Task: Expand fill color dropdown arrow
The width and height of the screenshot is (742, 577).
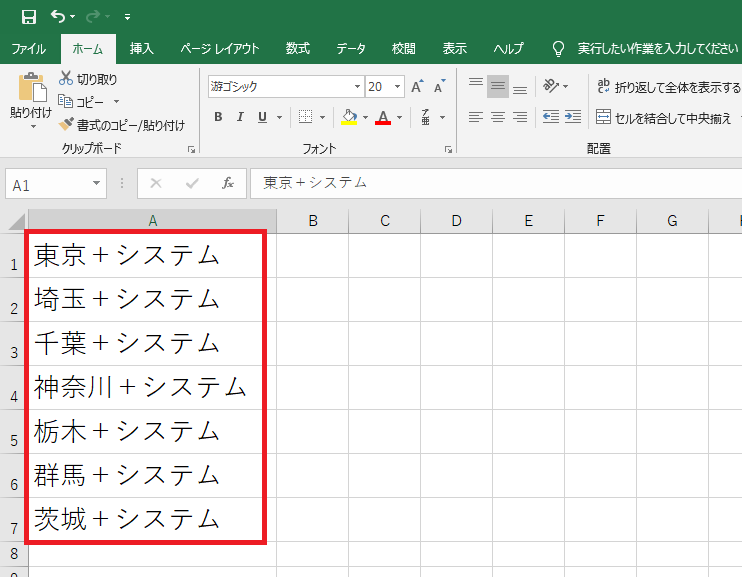Action: [x=365, y=117]
